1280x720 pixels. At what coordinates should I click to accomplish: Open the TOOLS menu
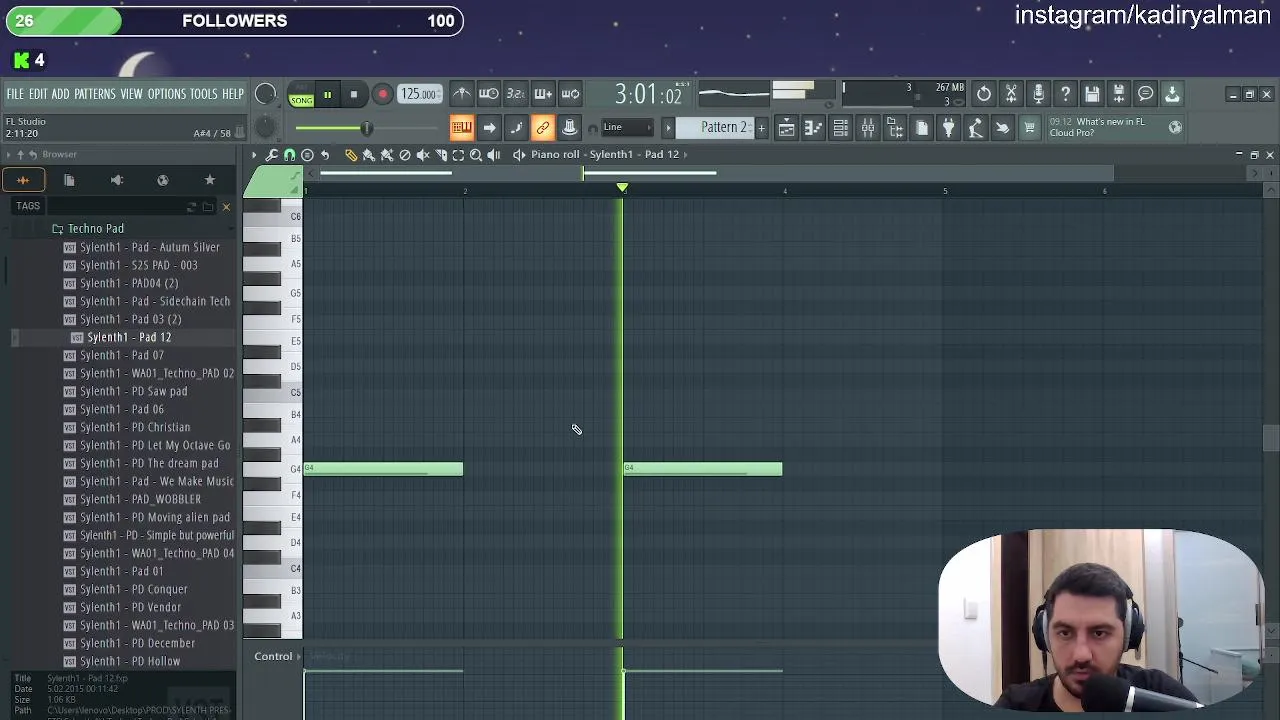(x=204, y=94)
